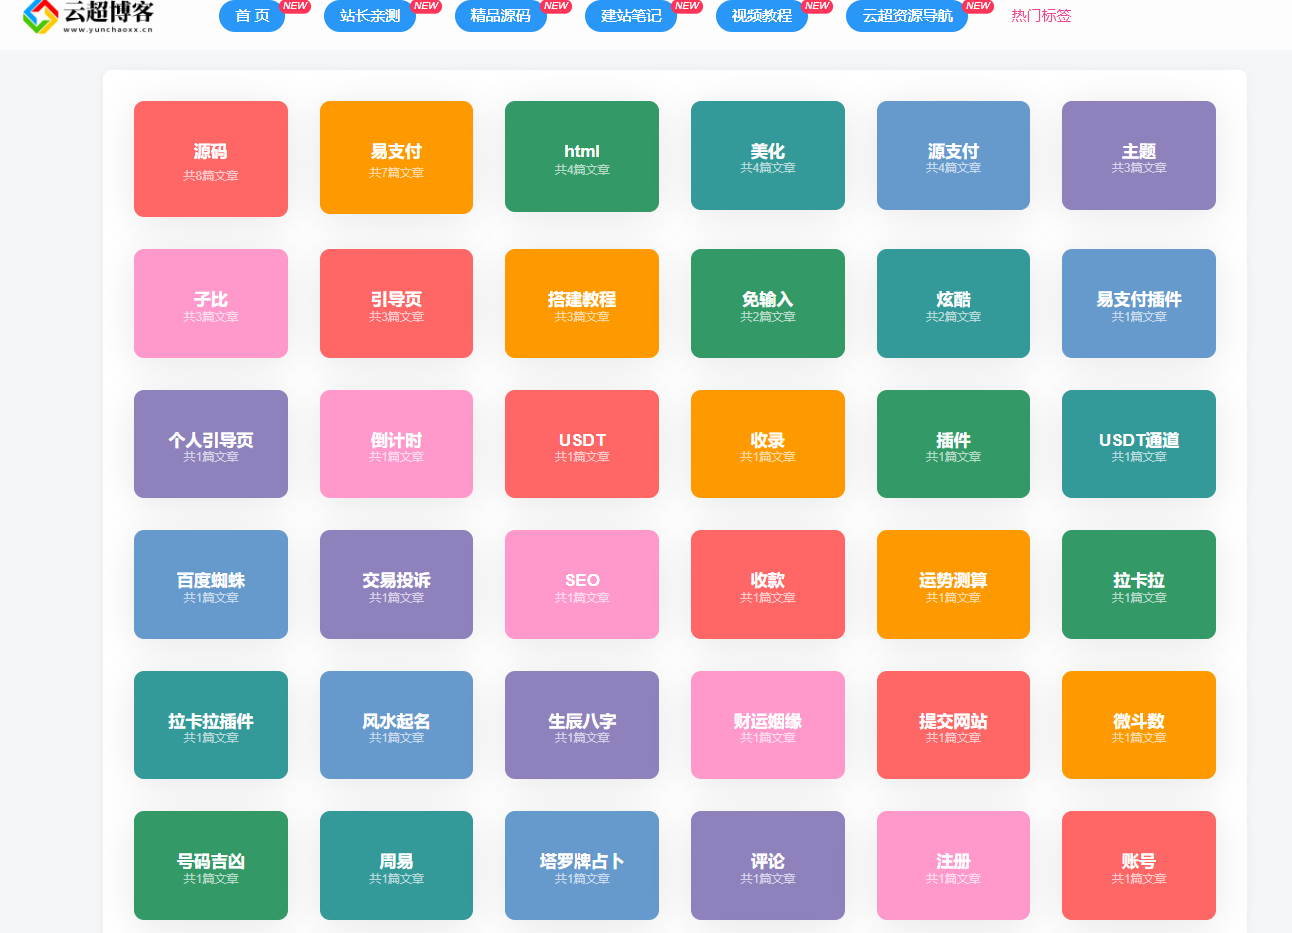This screenshot has height=933, width=1292.
Task: Click the 热门标签 link
Action: point(1040,16)
